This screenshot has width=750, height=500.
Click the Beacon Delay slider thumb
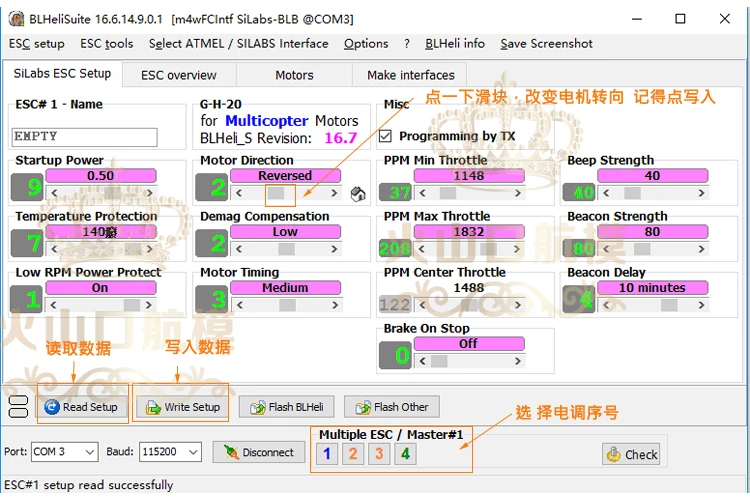coord(669,305)
